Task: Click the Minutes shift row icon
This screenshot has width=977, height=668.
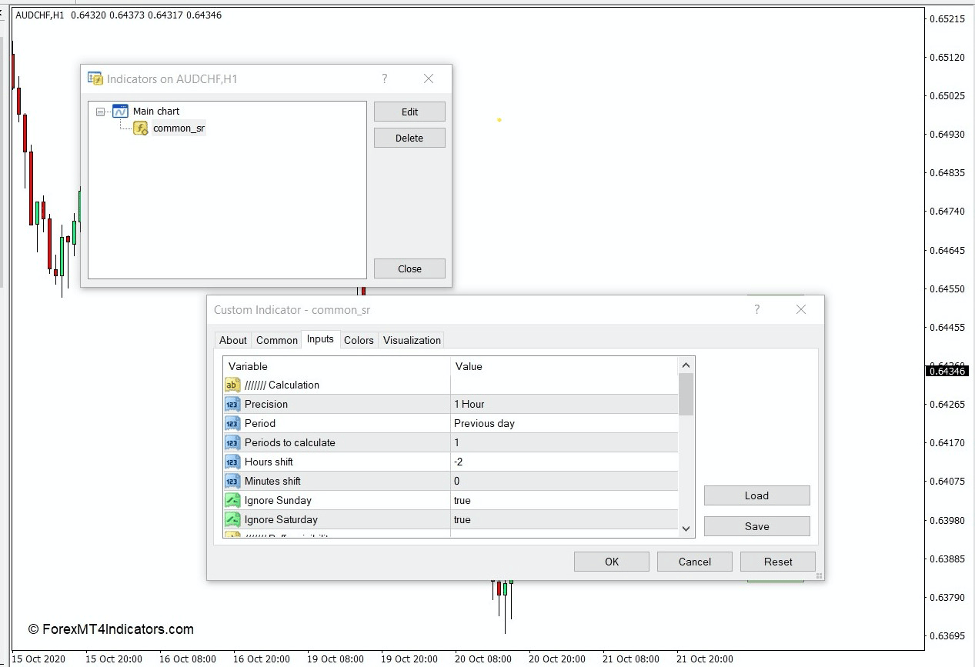Action: [x=233, y=481]
